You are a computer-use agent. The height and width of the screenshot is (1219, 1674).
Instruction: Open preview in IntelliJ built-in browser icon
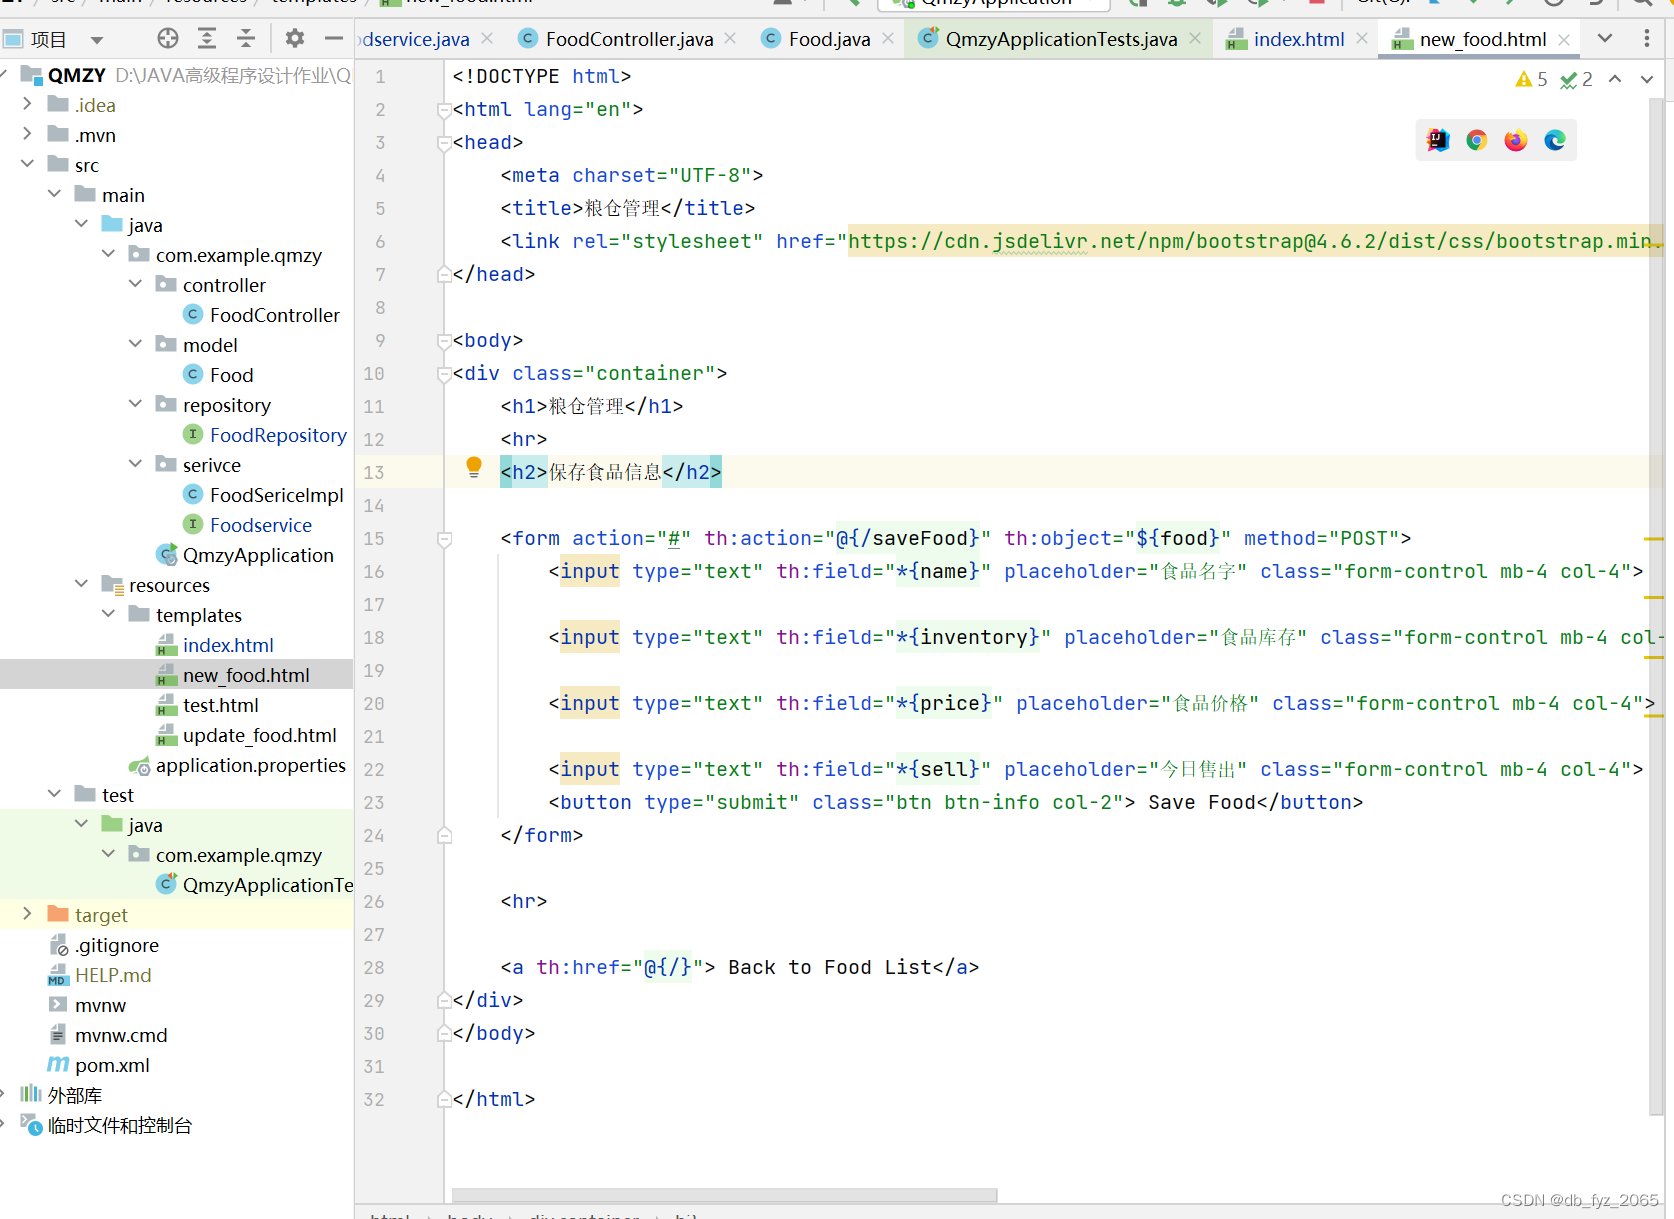[1438, 141]
